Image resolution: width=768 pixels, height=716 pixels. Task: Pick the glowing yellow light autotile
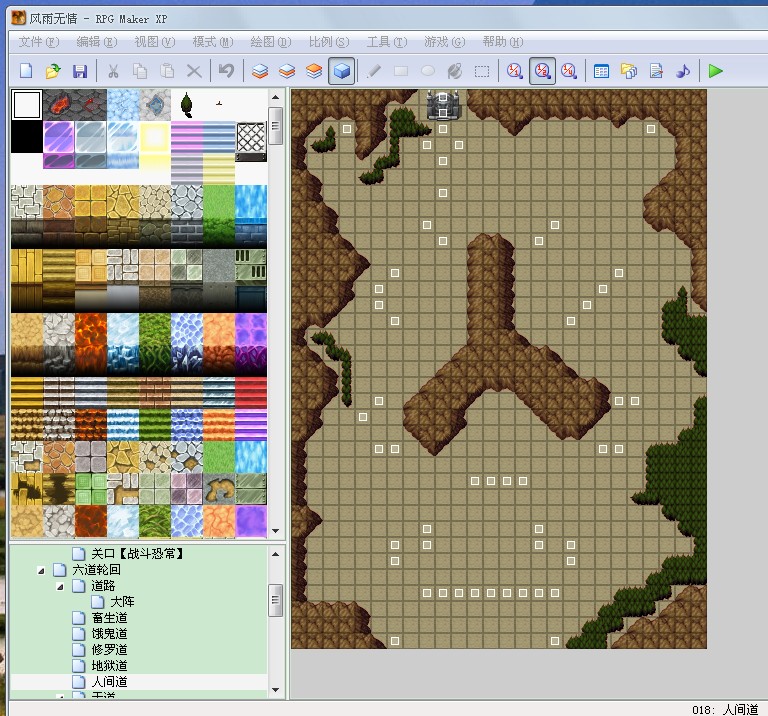coord(155,137)
